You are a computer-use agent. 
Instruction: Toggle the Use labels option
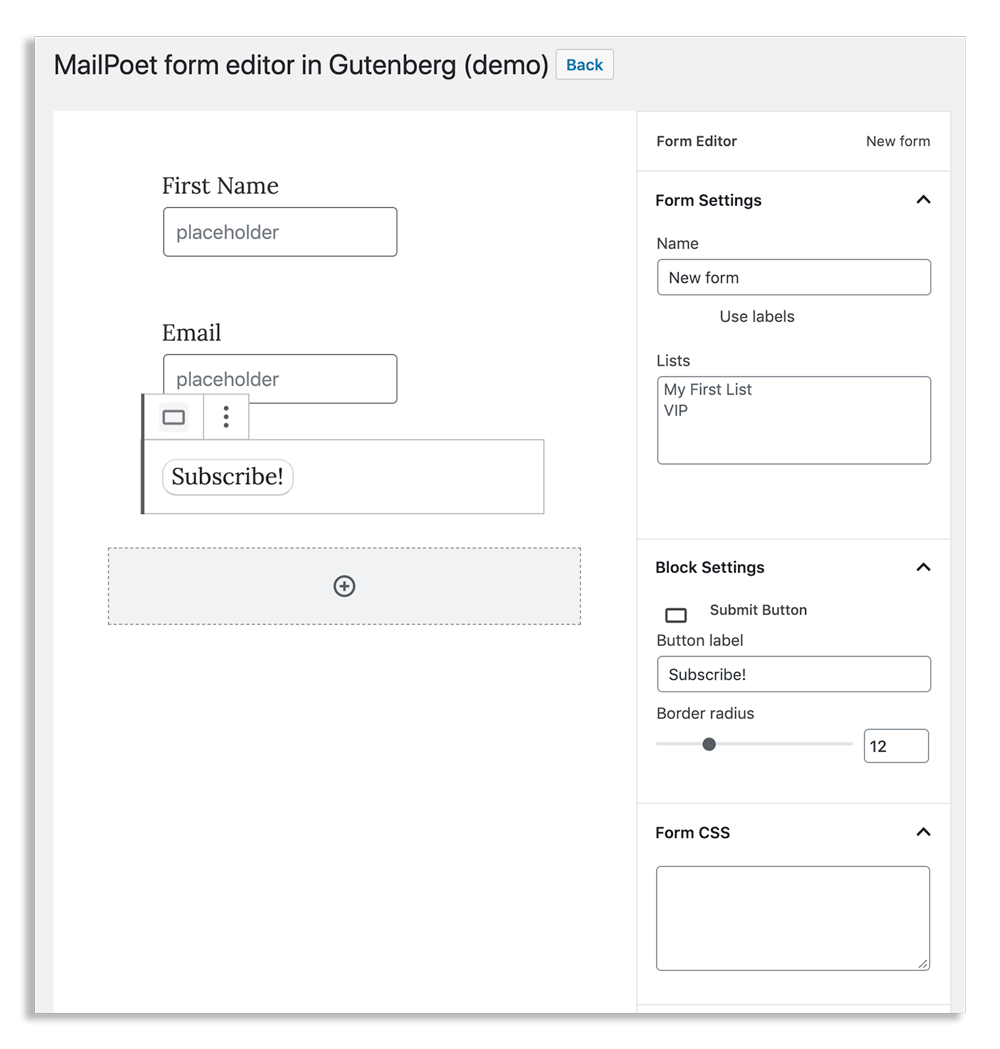coord(757,316)
